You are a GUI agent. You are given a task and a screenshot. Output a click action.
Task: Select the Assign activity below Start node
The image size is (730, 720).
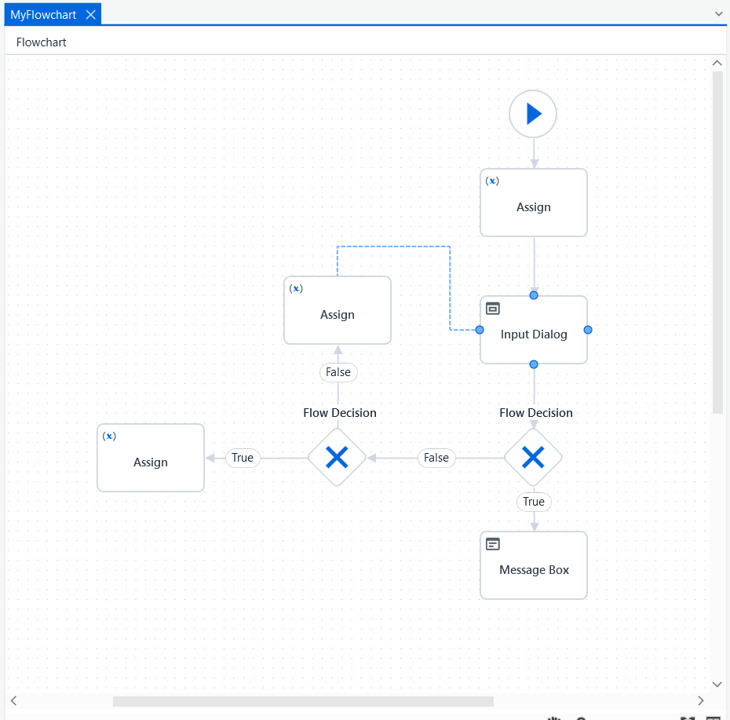pos(534,202)
